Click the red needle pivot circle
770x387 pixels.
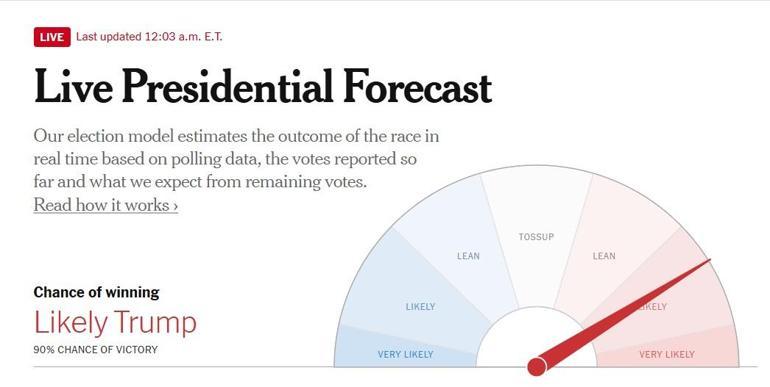[537, 366]
